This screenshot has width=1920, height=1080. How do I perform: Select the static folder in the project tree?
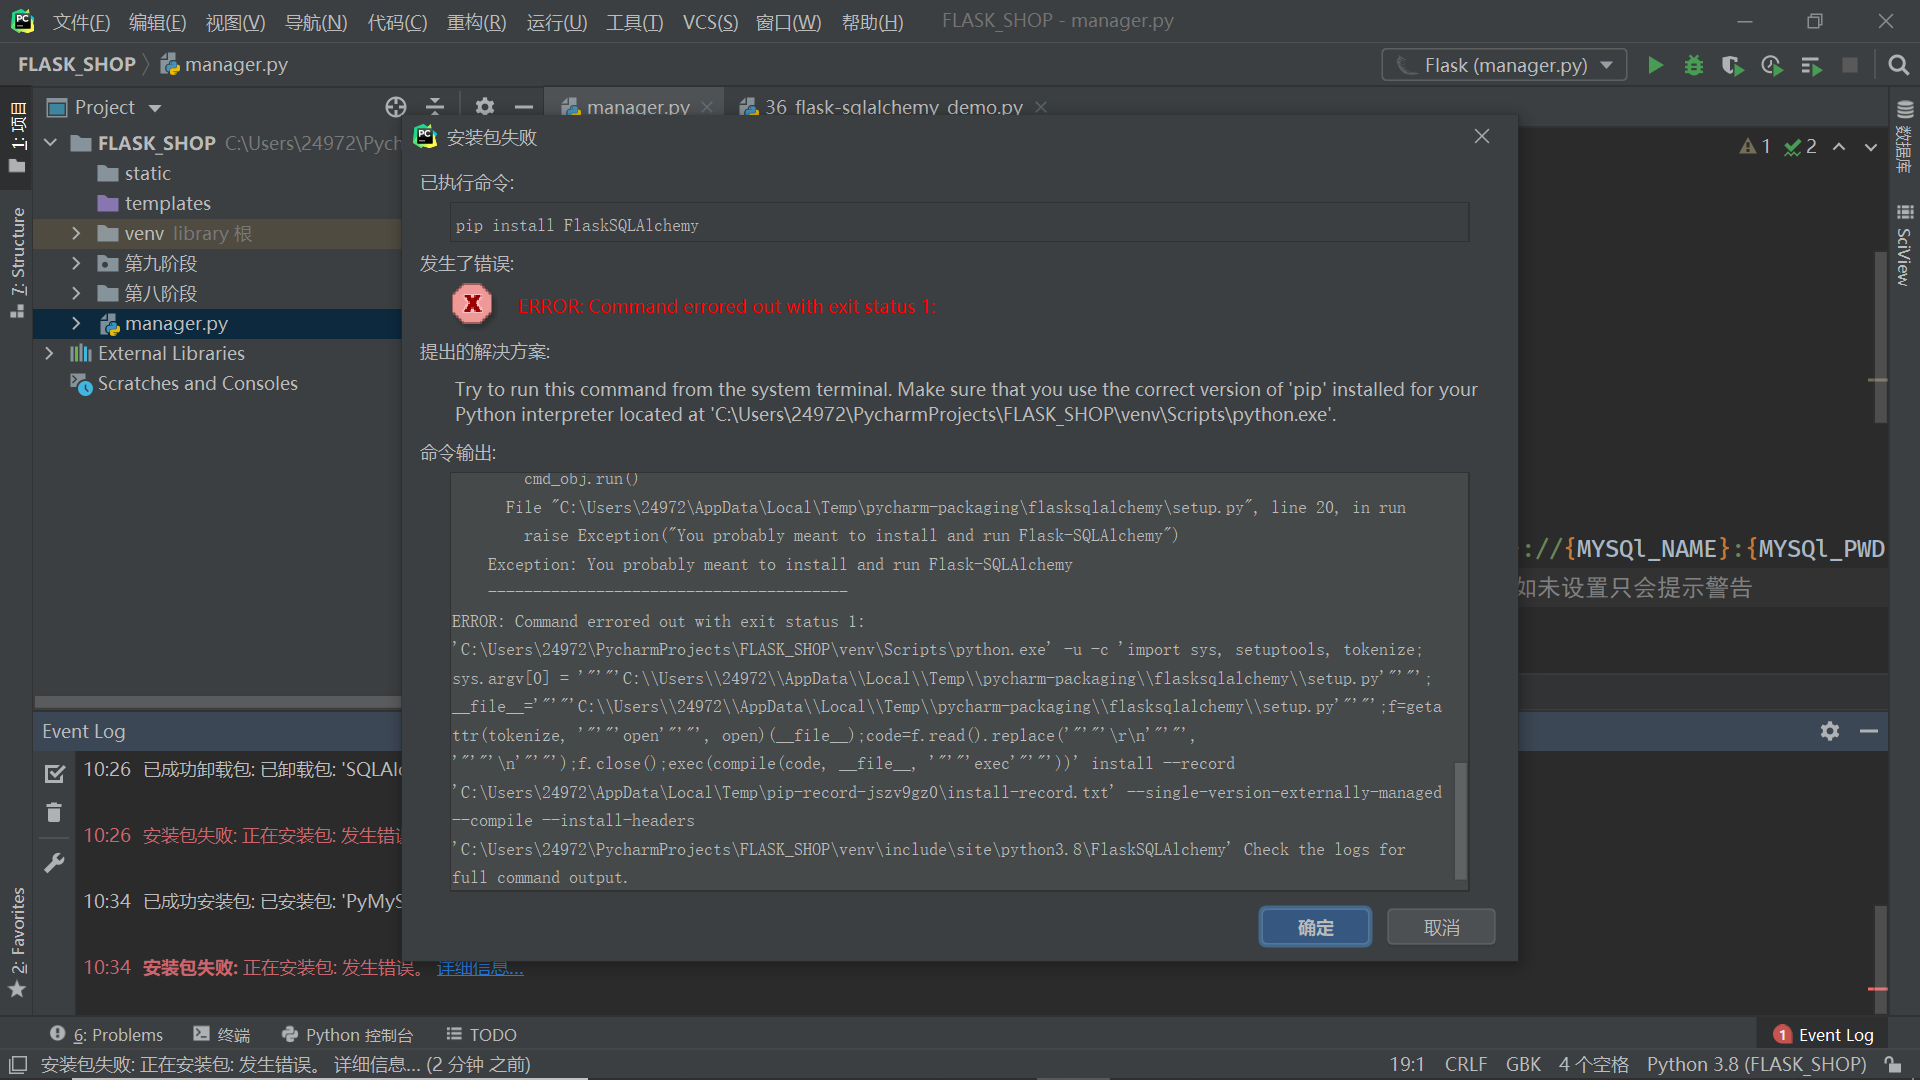point(147,173)
